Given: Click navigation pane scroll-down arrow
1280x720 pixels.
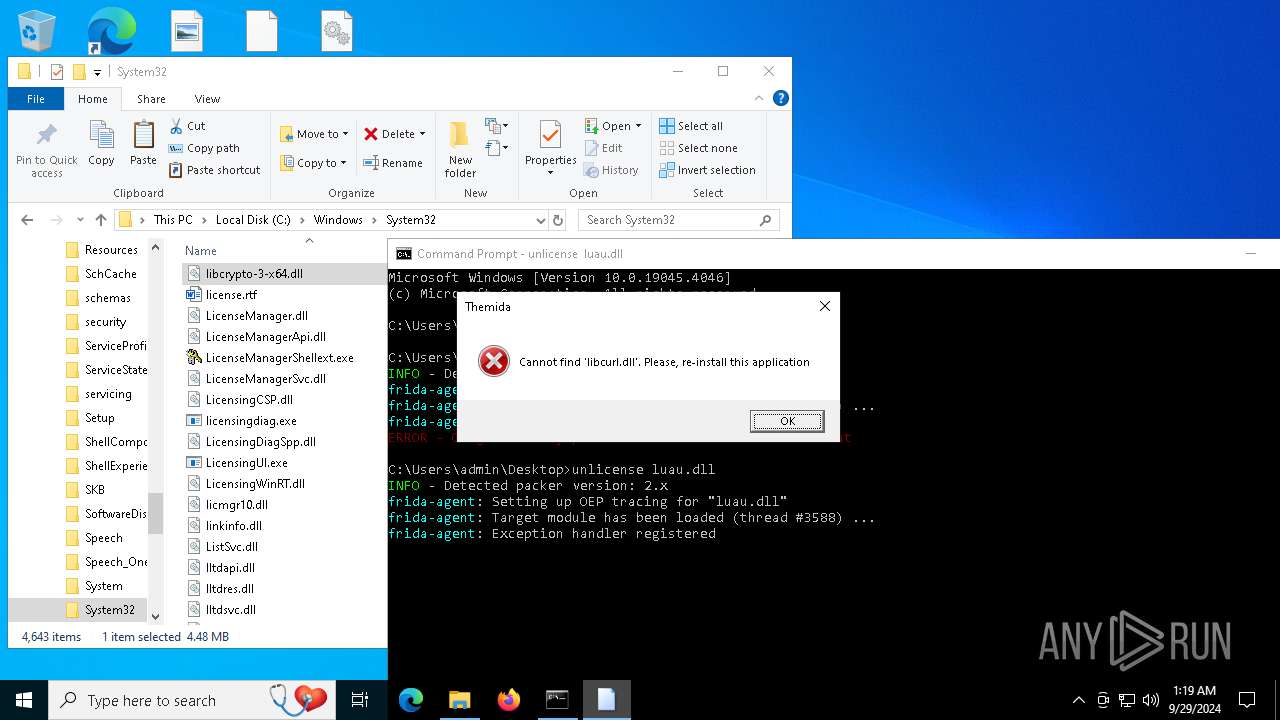Looking at the screenshot, I should tap(155, 616).
